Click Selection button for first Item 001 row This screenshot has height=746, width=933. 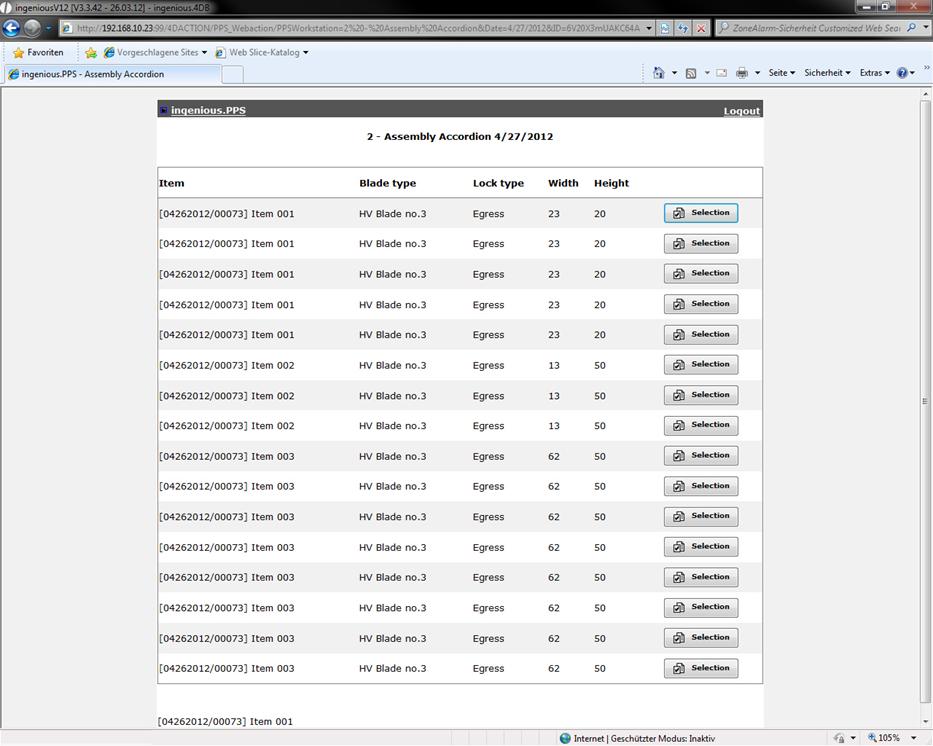[701, 213]
